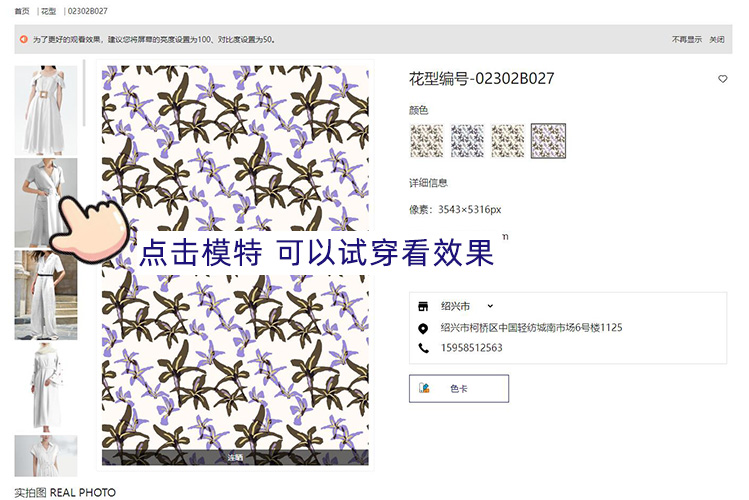Image resolution: width=749 pixels, height=500 pixels.
Task: Open the 色卡 color card button
Action: click(x=459, y=388)
